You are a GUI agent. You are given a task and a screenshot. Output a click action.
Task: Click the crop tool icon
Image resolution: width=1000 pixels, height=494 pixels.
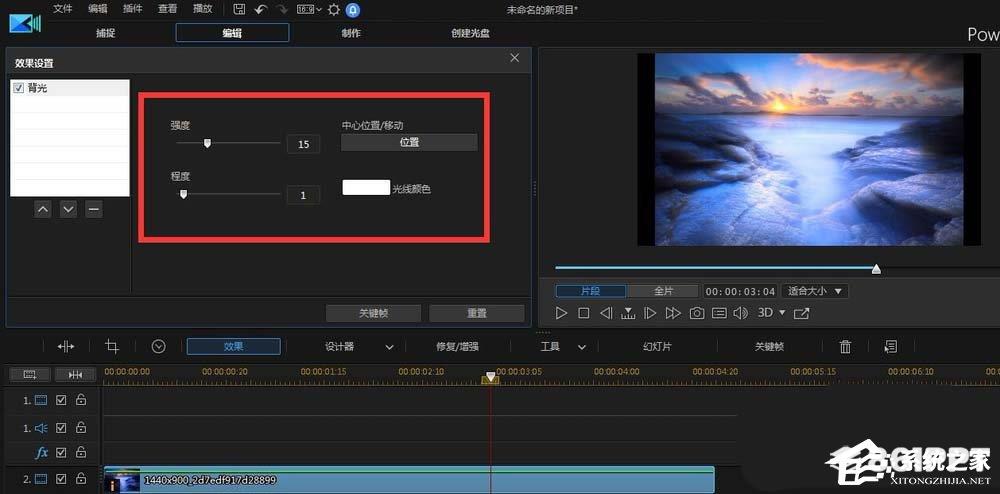tap(112, 346)
